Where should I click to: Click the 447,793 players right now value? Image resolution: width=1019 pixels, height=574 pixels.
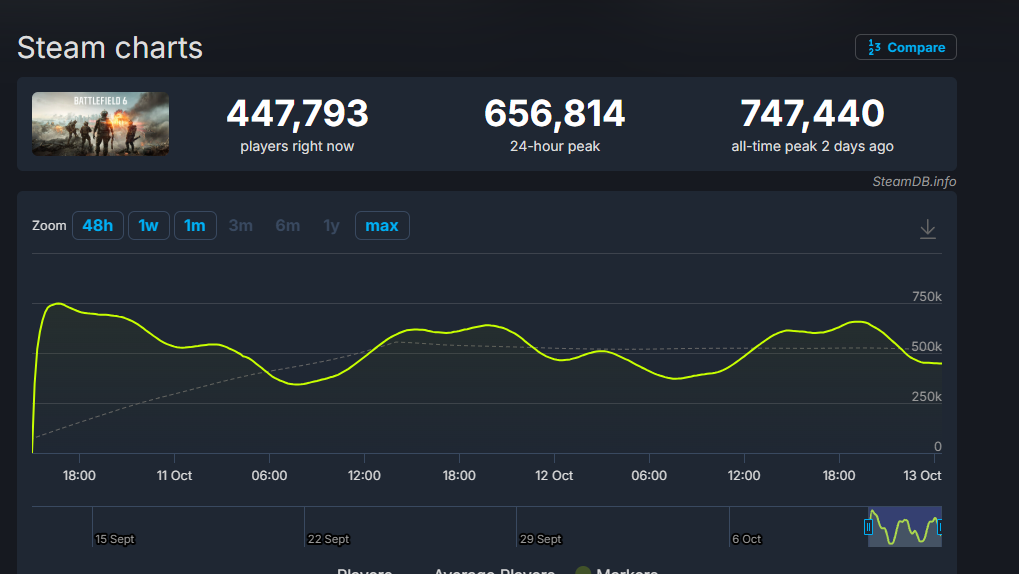297,113
